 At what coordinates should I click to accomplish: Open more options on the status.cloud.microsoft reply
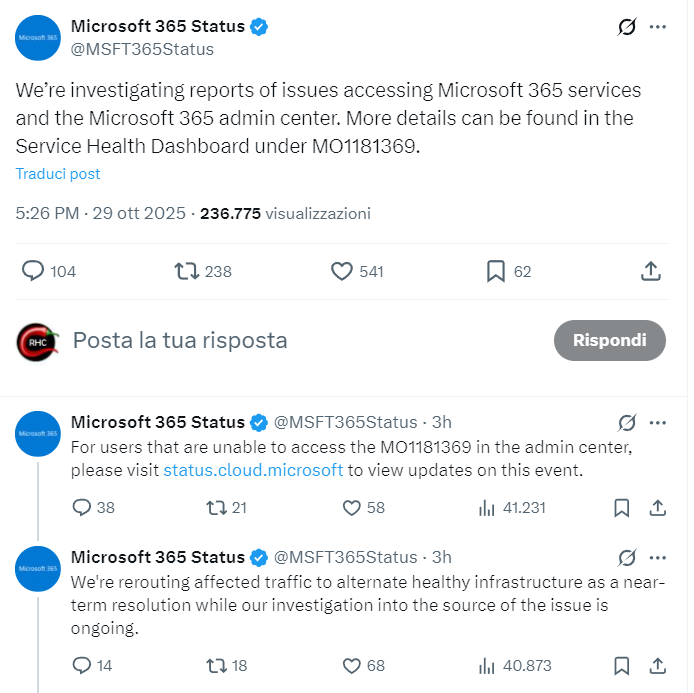(657, 421)
